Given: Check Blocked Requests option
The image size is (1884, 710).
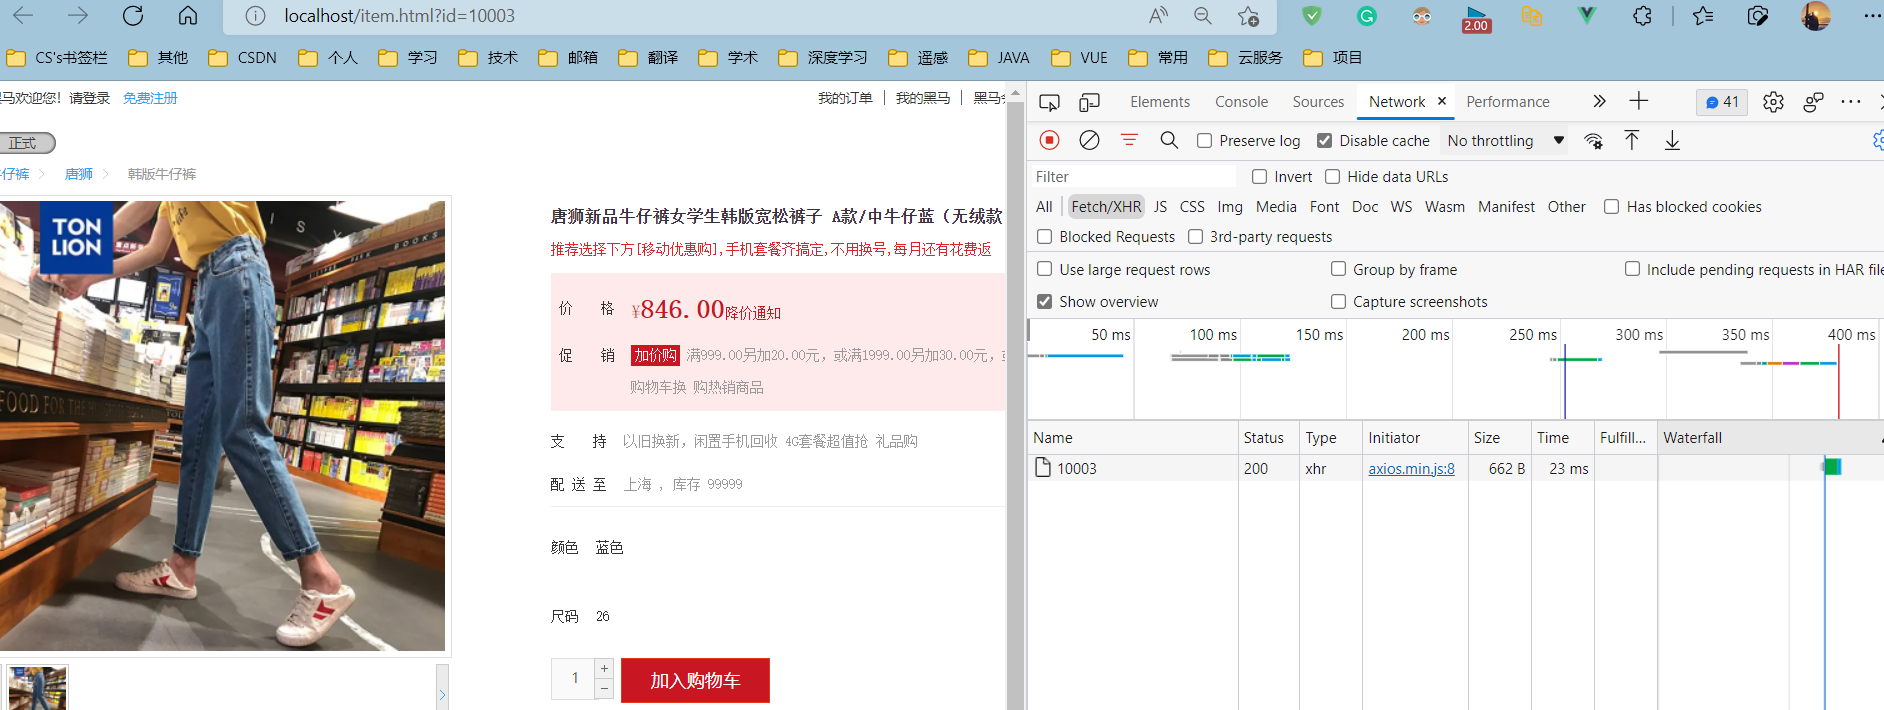Looking at the screenshot, I should (x=1045, y=237).
